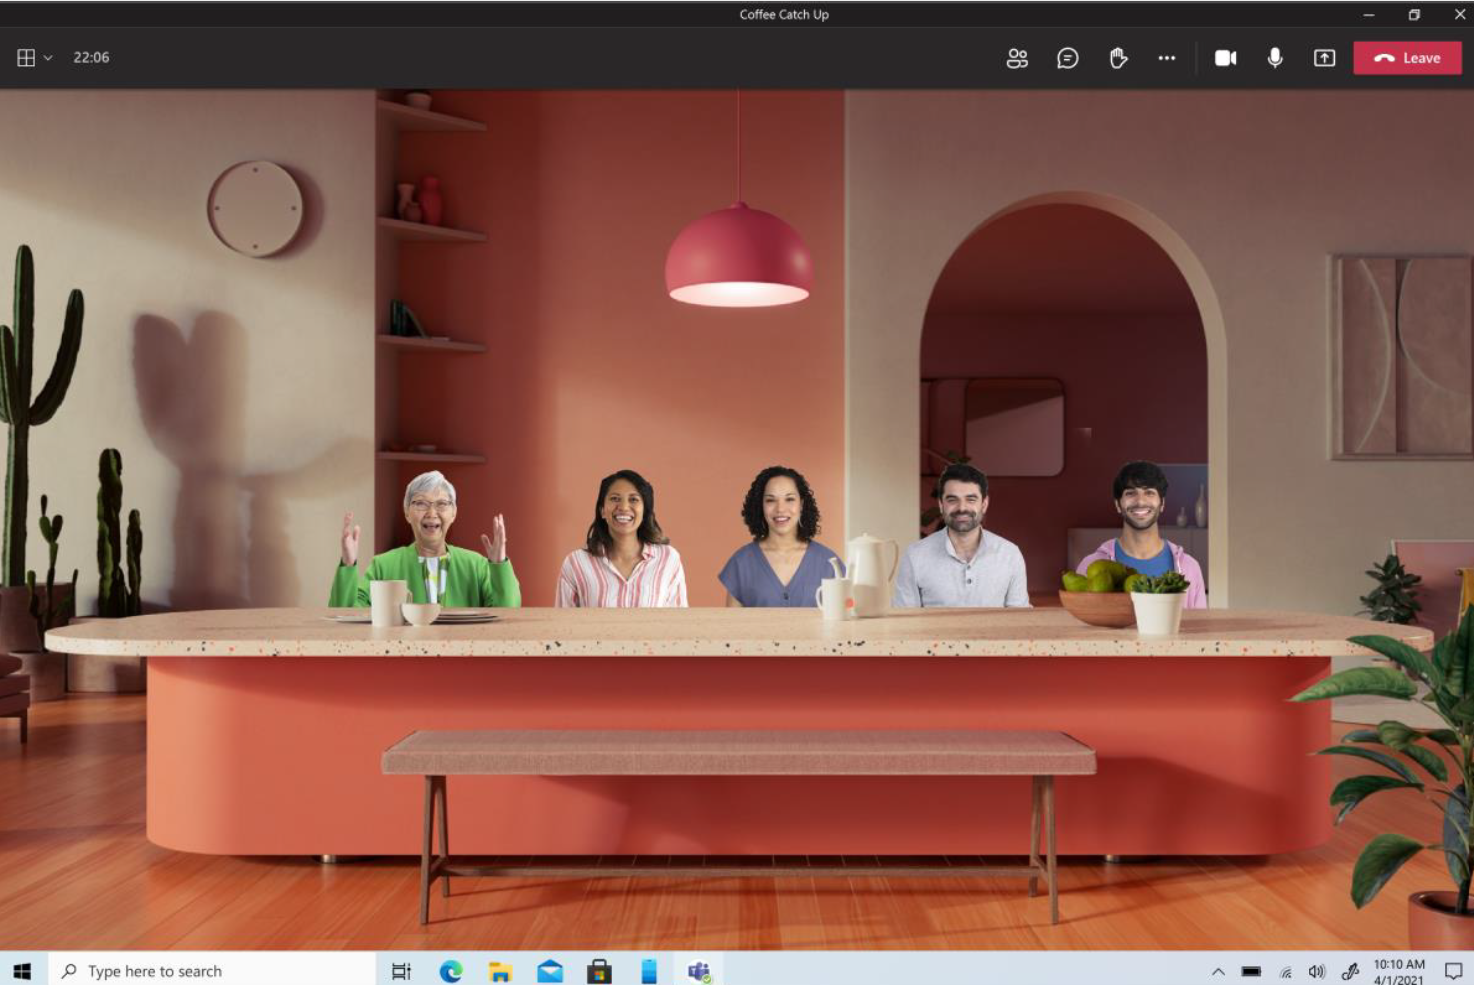
Task: Open the volume control in system tray
Action: pos(1317,971)
